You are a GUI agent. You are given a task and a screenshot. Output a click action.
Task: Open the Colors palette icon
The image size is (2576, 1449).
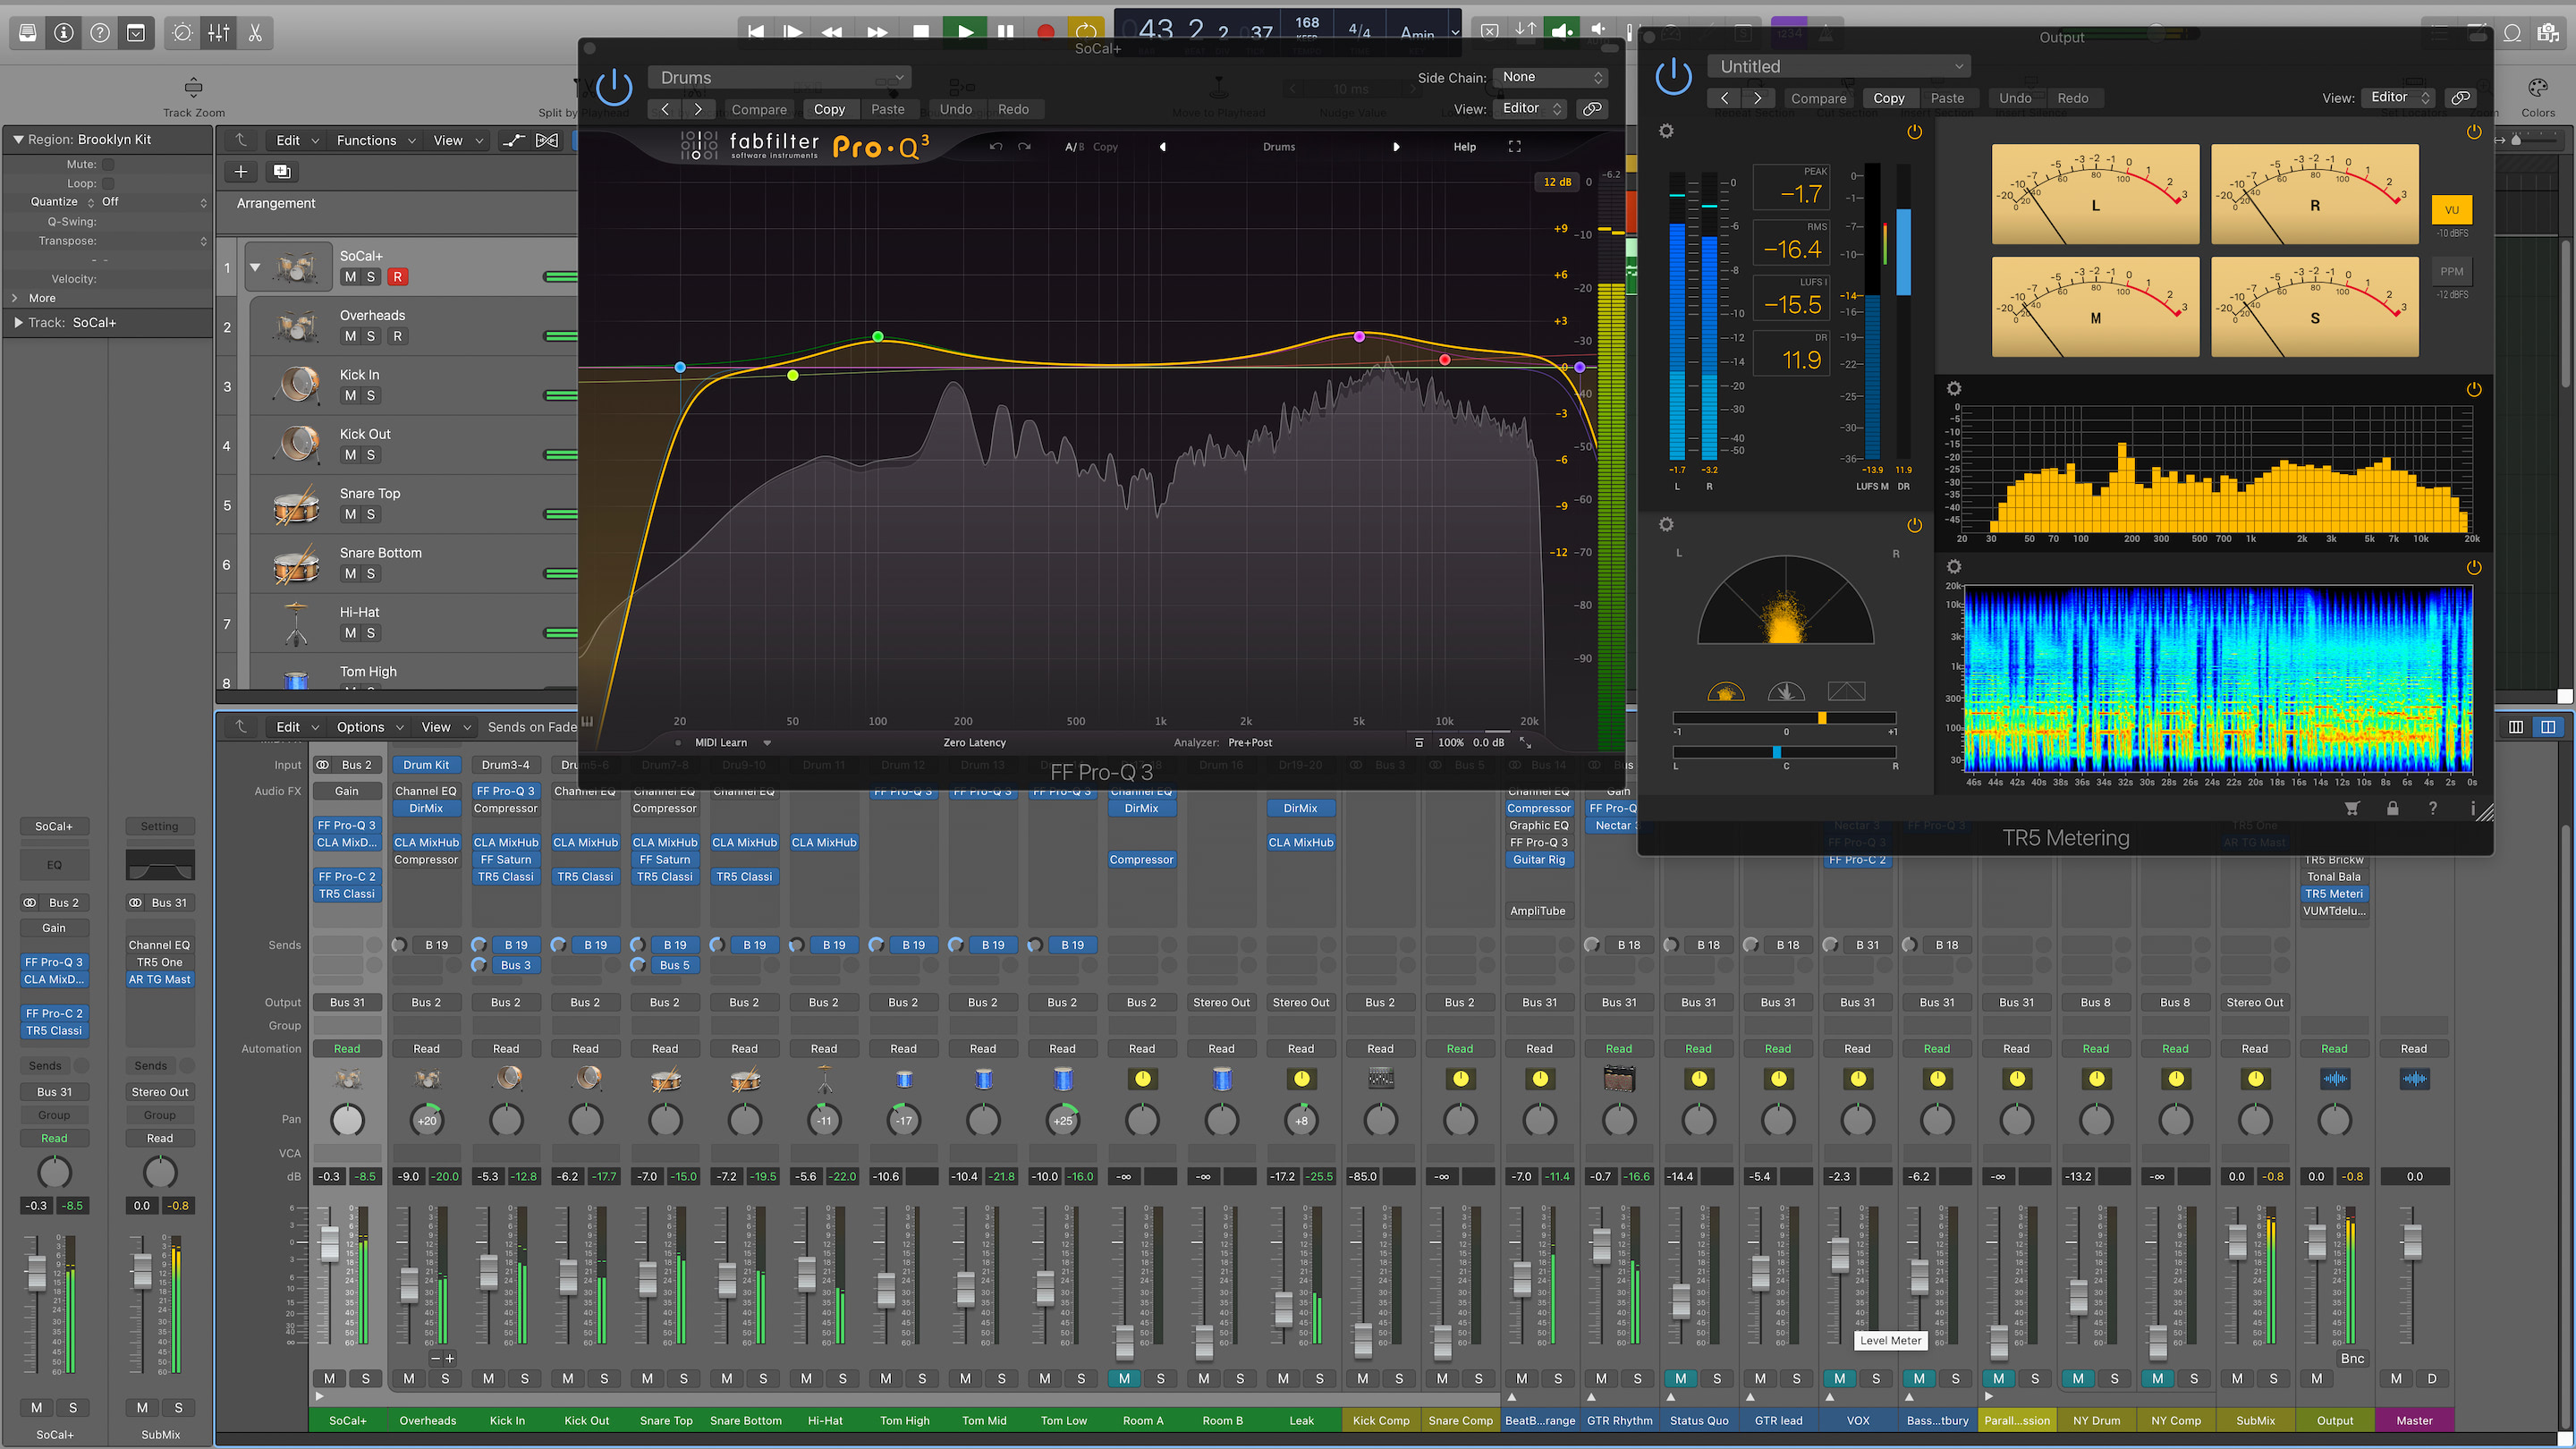(2537, 87)
